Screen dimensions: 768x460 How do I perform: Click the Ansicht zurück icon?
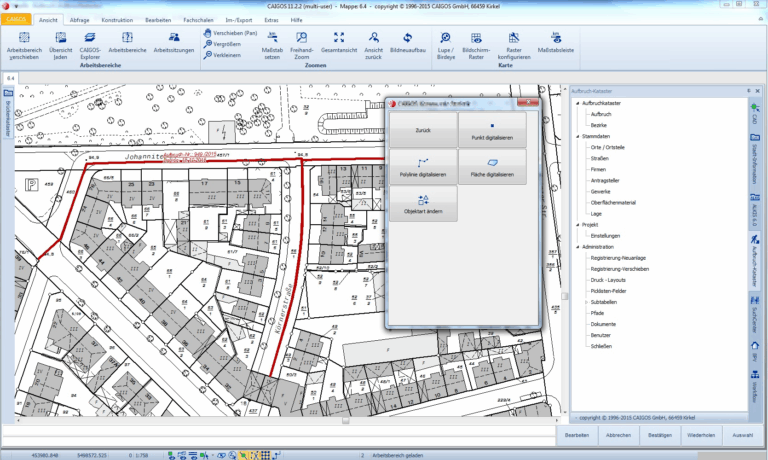click(x=374, y=37)
